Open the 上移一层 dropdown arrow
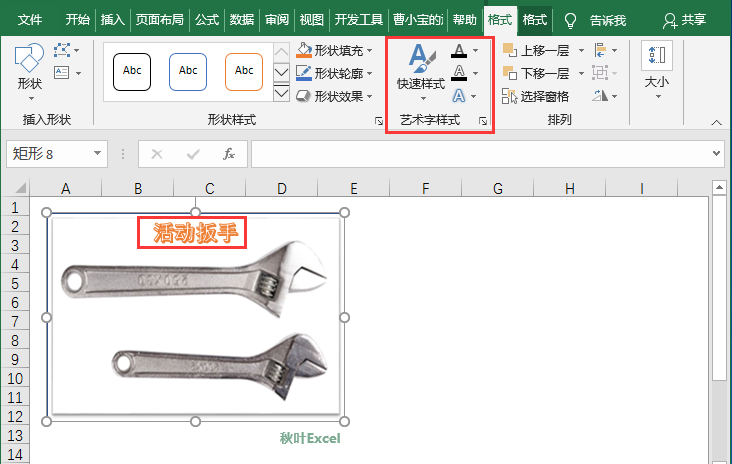 click(581, 50)
